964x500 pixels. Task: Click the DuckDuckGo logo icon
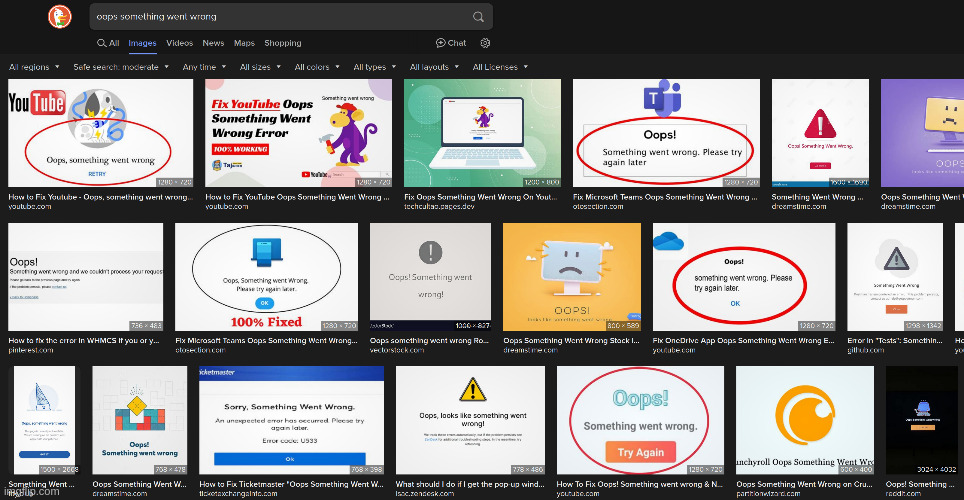point(60,17)
